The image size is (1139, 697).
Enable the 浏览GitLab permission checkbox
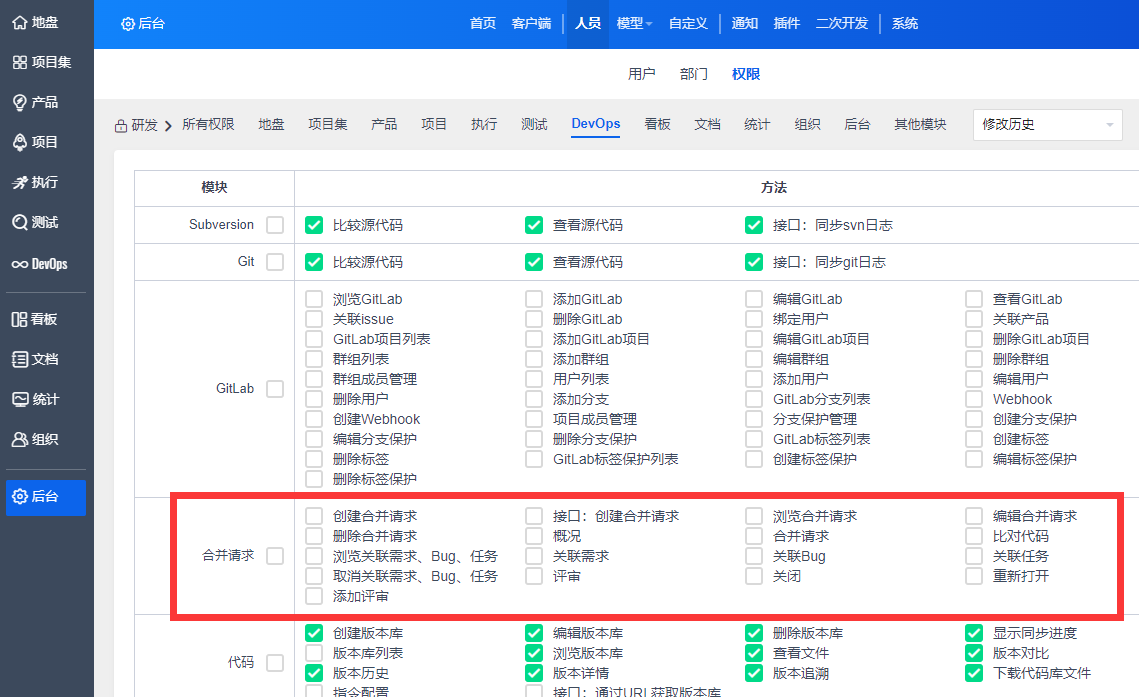point(314,299)
